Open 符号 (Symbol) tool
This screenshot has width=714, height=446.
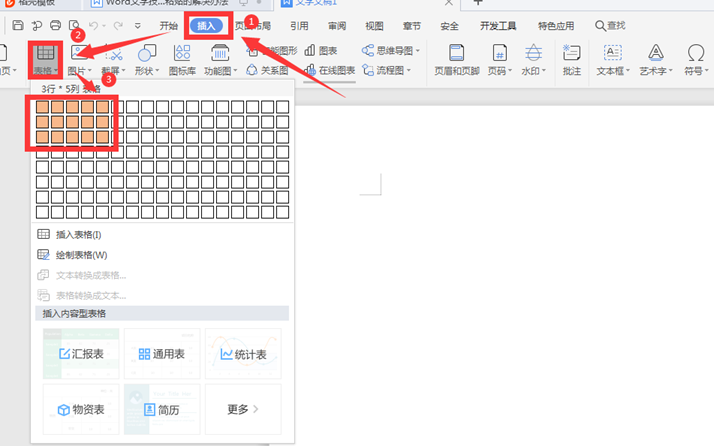click(696, 59)
